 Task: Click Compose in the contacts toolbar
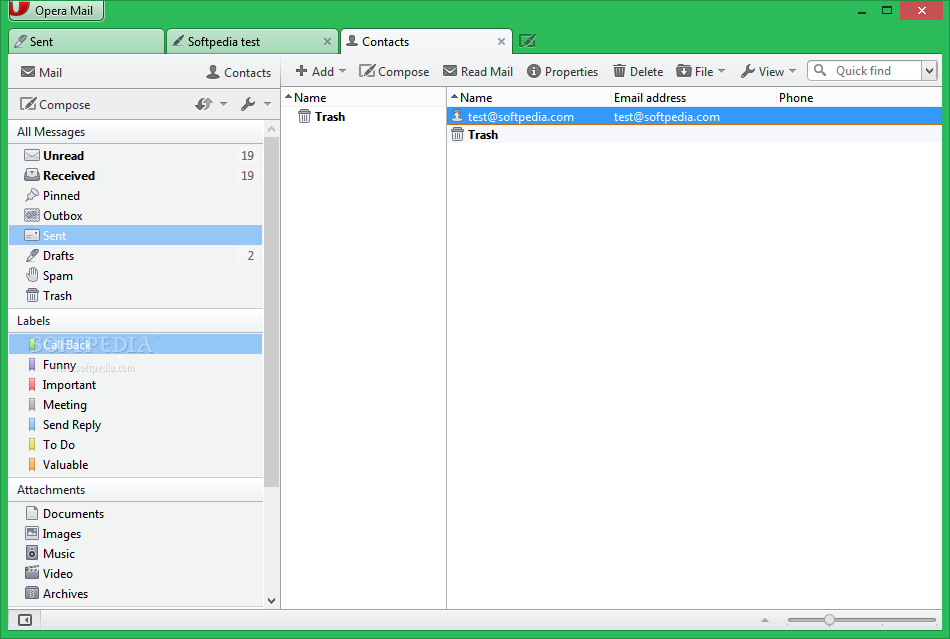click(394, 71)
